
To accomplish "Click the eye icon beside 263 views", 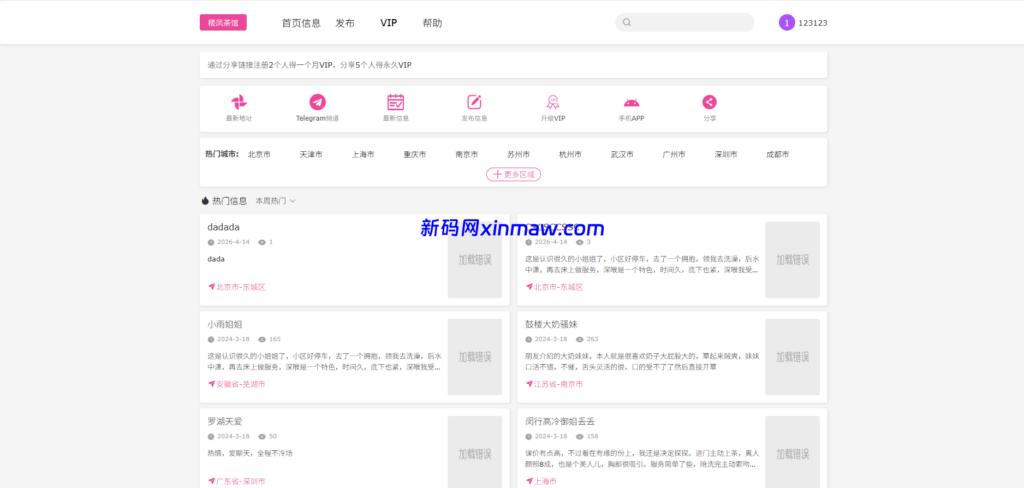I will pos(579,339).
